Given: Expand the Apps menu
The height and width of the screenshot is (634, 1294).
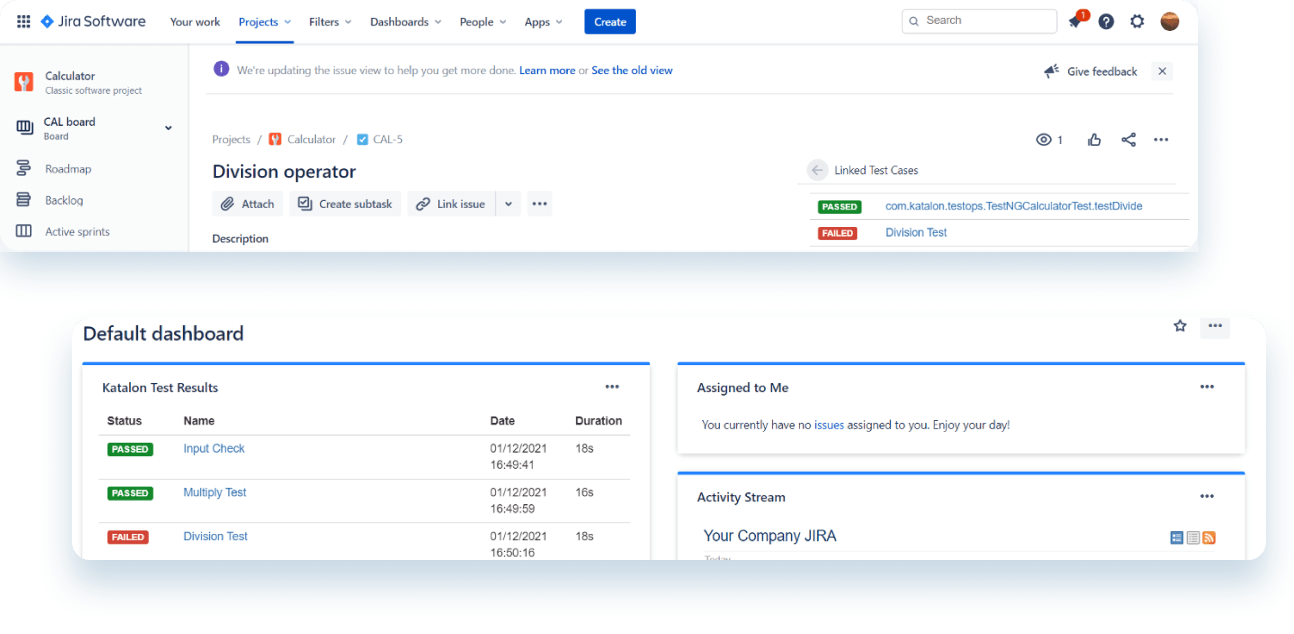Looking at the screenshot, I should click(x=544, y=22).
